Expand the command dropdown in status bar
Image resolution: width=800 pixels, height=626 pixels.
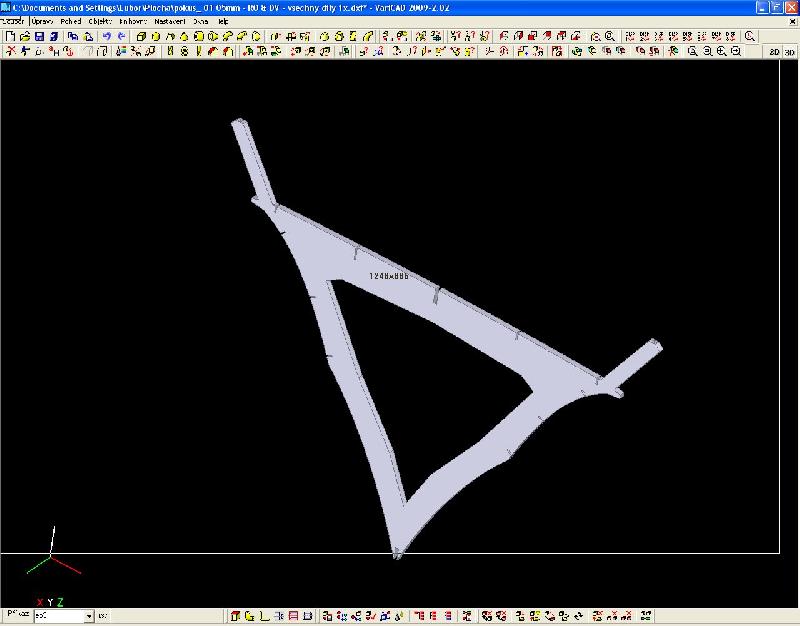89,616
